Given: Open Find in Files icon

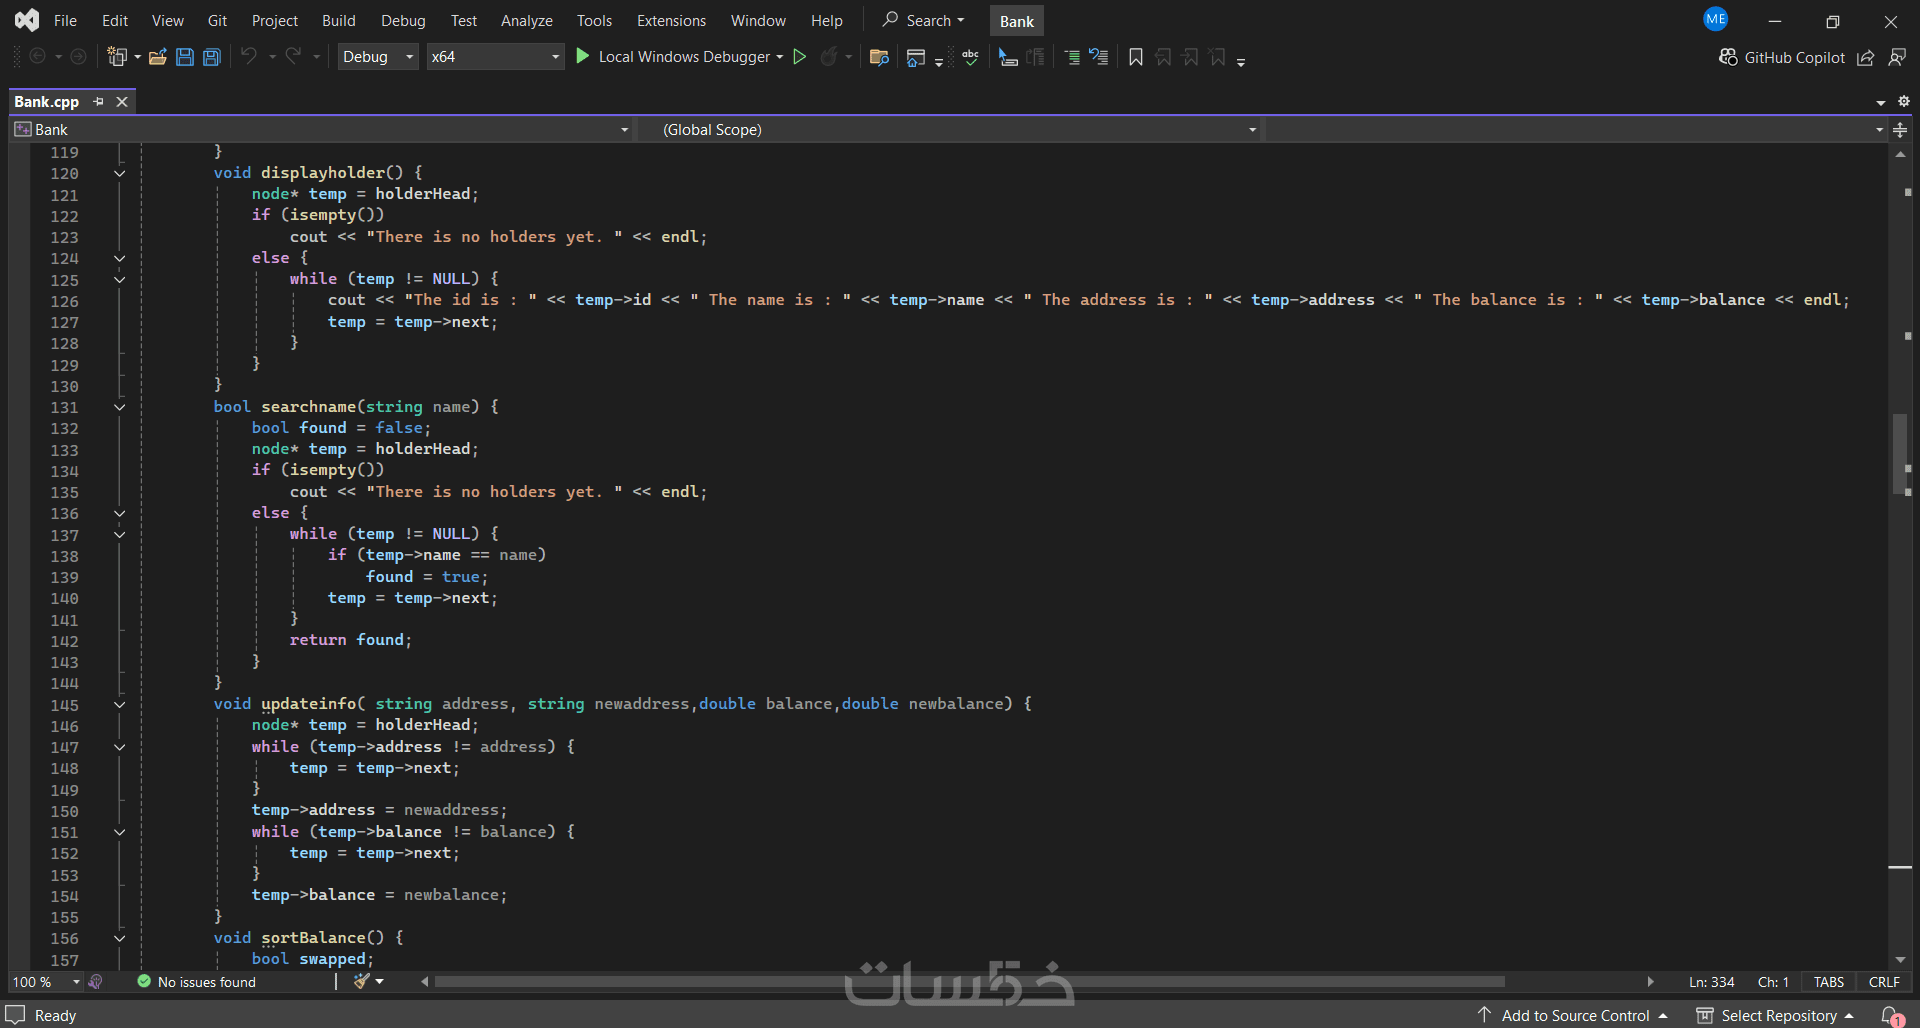Looking at the screenshot, I should (880, 57).
